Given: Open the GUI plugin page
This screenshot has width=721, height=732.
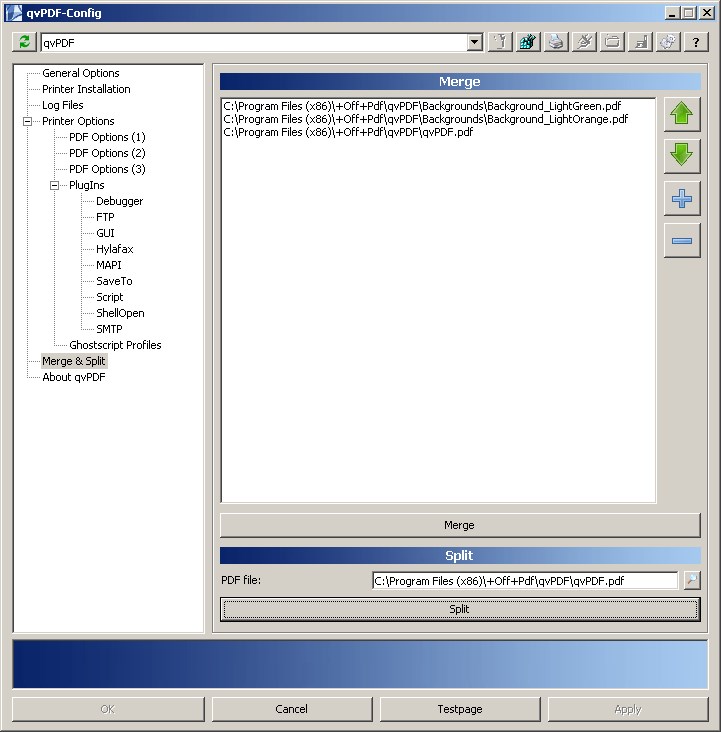Looking at the screenshot, I should 105,233.
